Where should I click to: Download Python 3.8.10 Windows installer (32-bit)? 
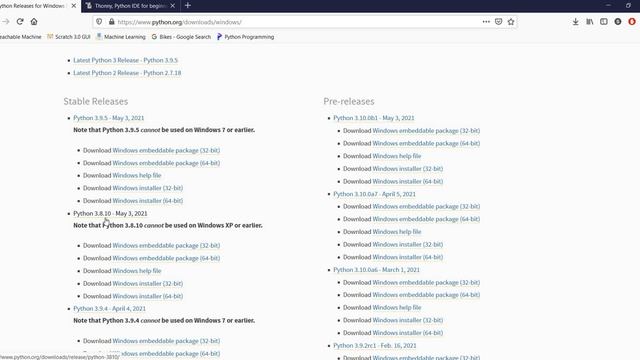pyautogui.click(x=148, y=283)
